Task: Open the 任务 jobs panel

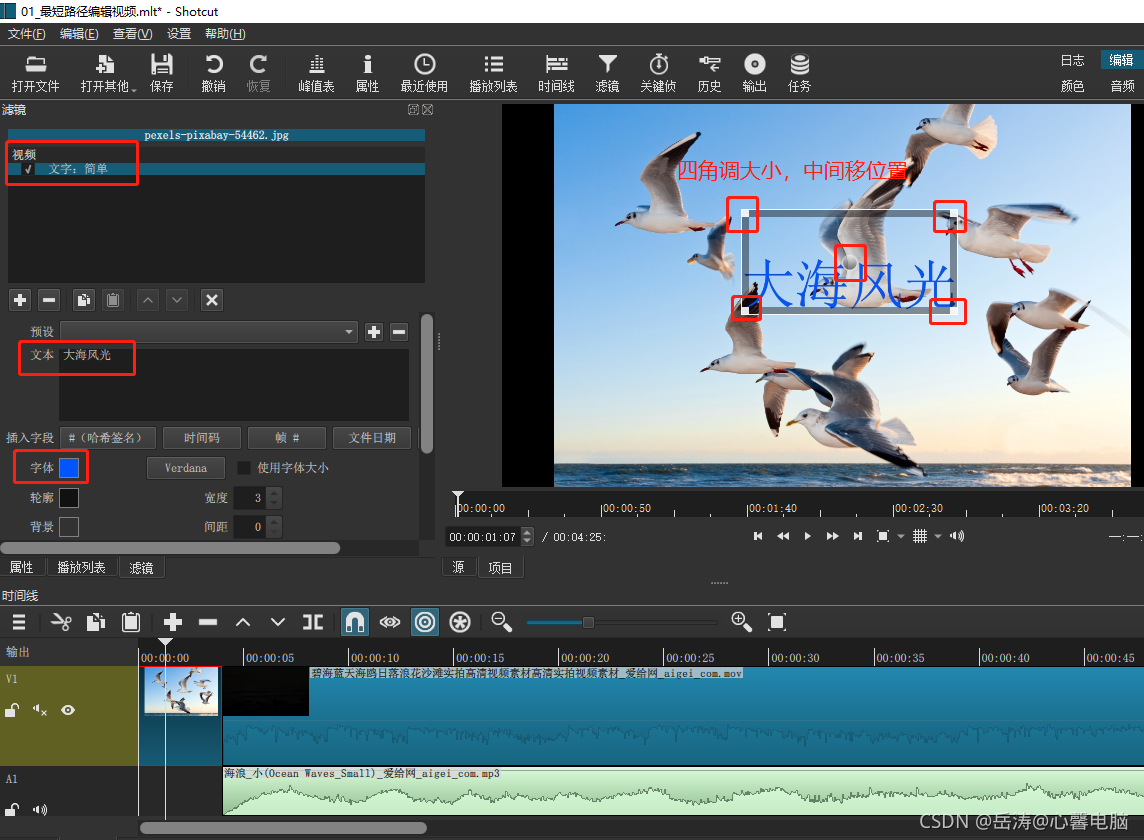Action: click(800, 73)
